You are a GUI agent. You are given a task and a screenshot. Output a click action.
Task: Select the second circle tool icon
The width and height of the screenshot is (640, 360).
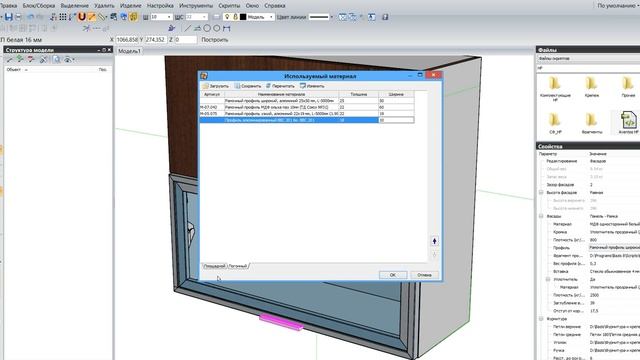click(216, 28)
